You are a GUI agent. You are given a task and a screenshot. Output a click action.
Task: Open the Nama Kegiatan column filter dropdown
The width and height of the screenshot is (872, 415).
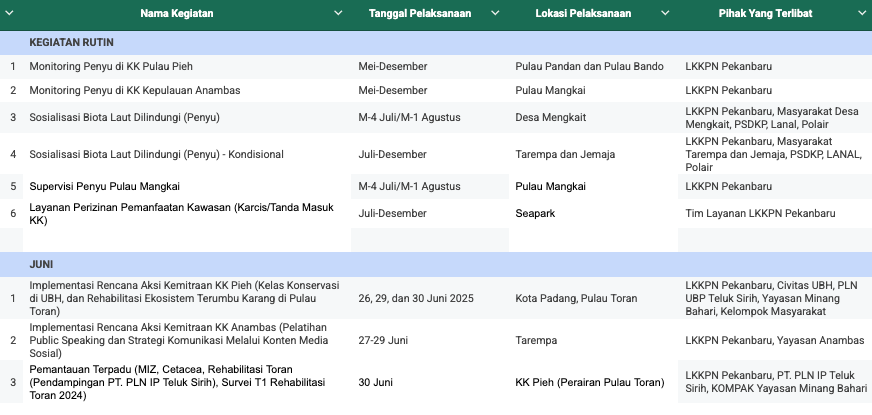pyautogui.click(x=338, y=13)
